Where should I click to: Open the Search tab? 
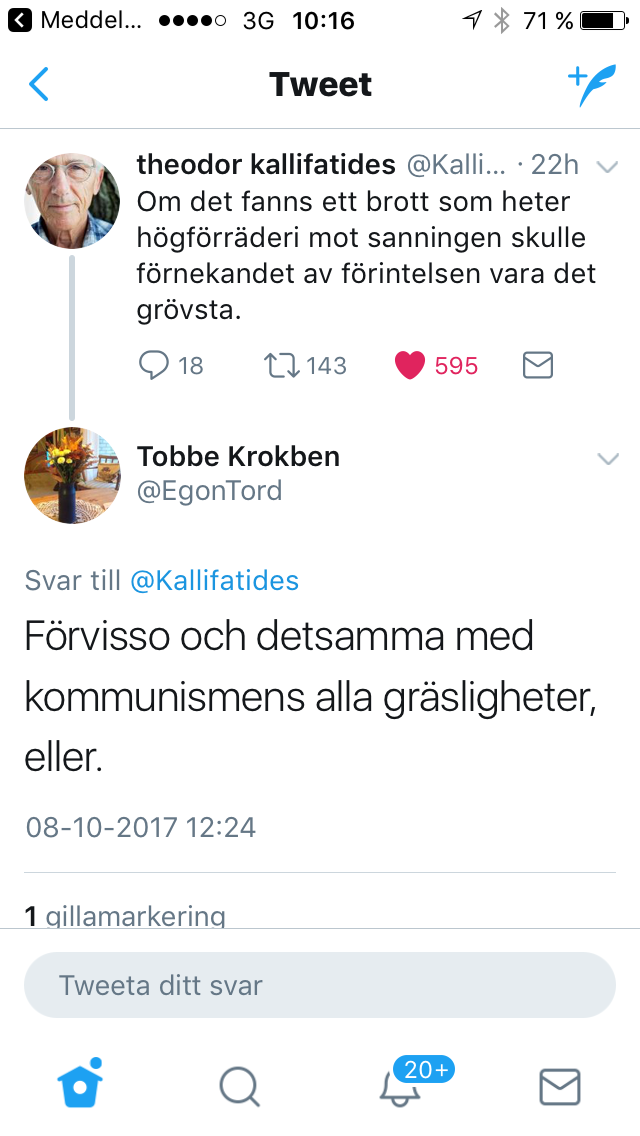click(240, 1085)
